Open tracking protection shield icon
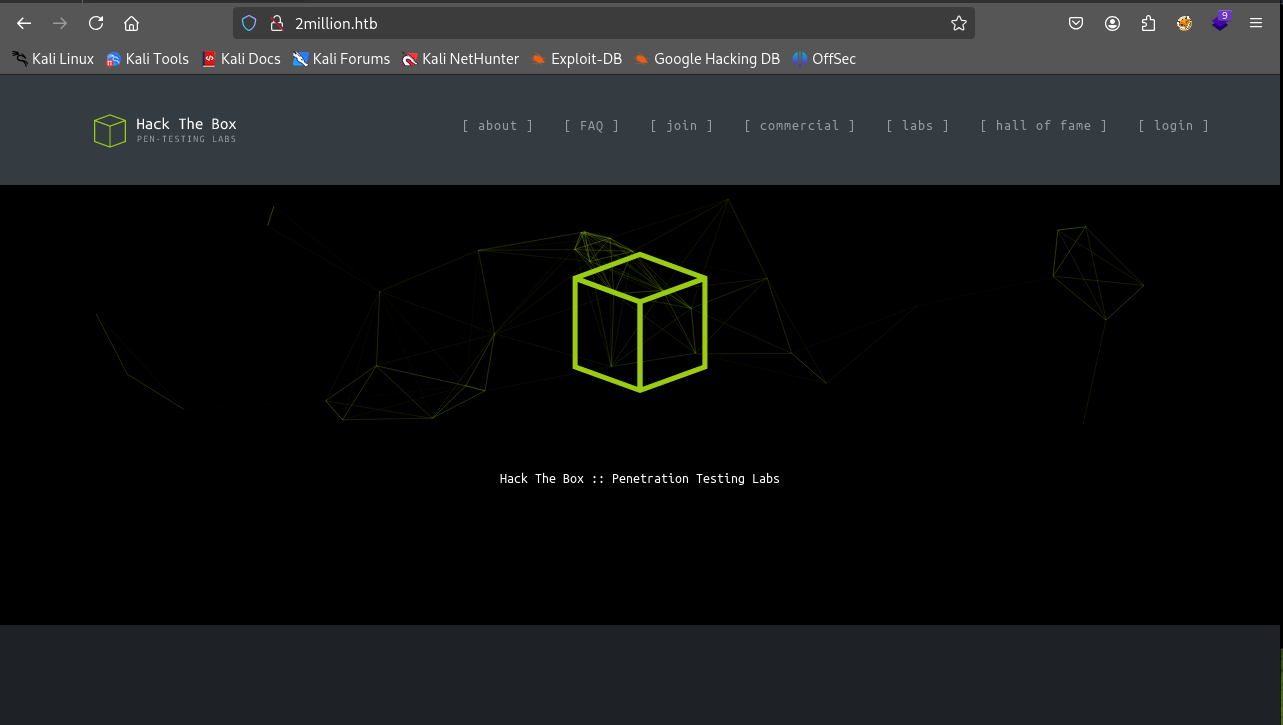Viewport: 1283px width, 725px height. [x=250, y=23]
